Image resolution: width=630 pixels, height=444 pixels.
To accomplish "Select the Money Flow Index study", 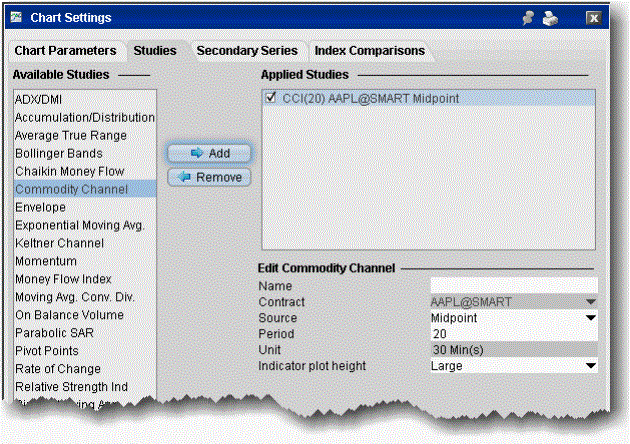I will click(x=63, y=279).
